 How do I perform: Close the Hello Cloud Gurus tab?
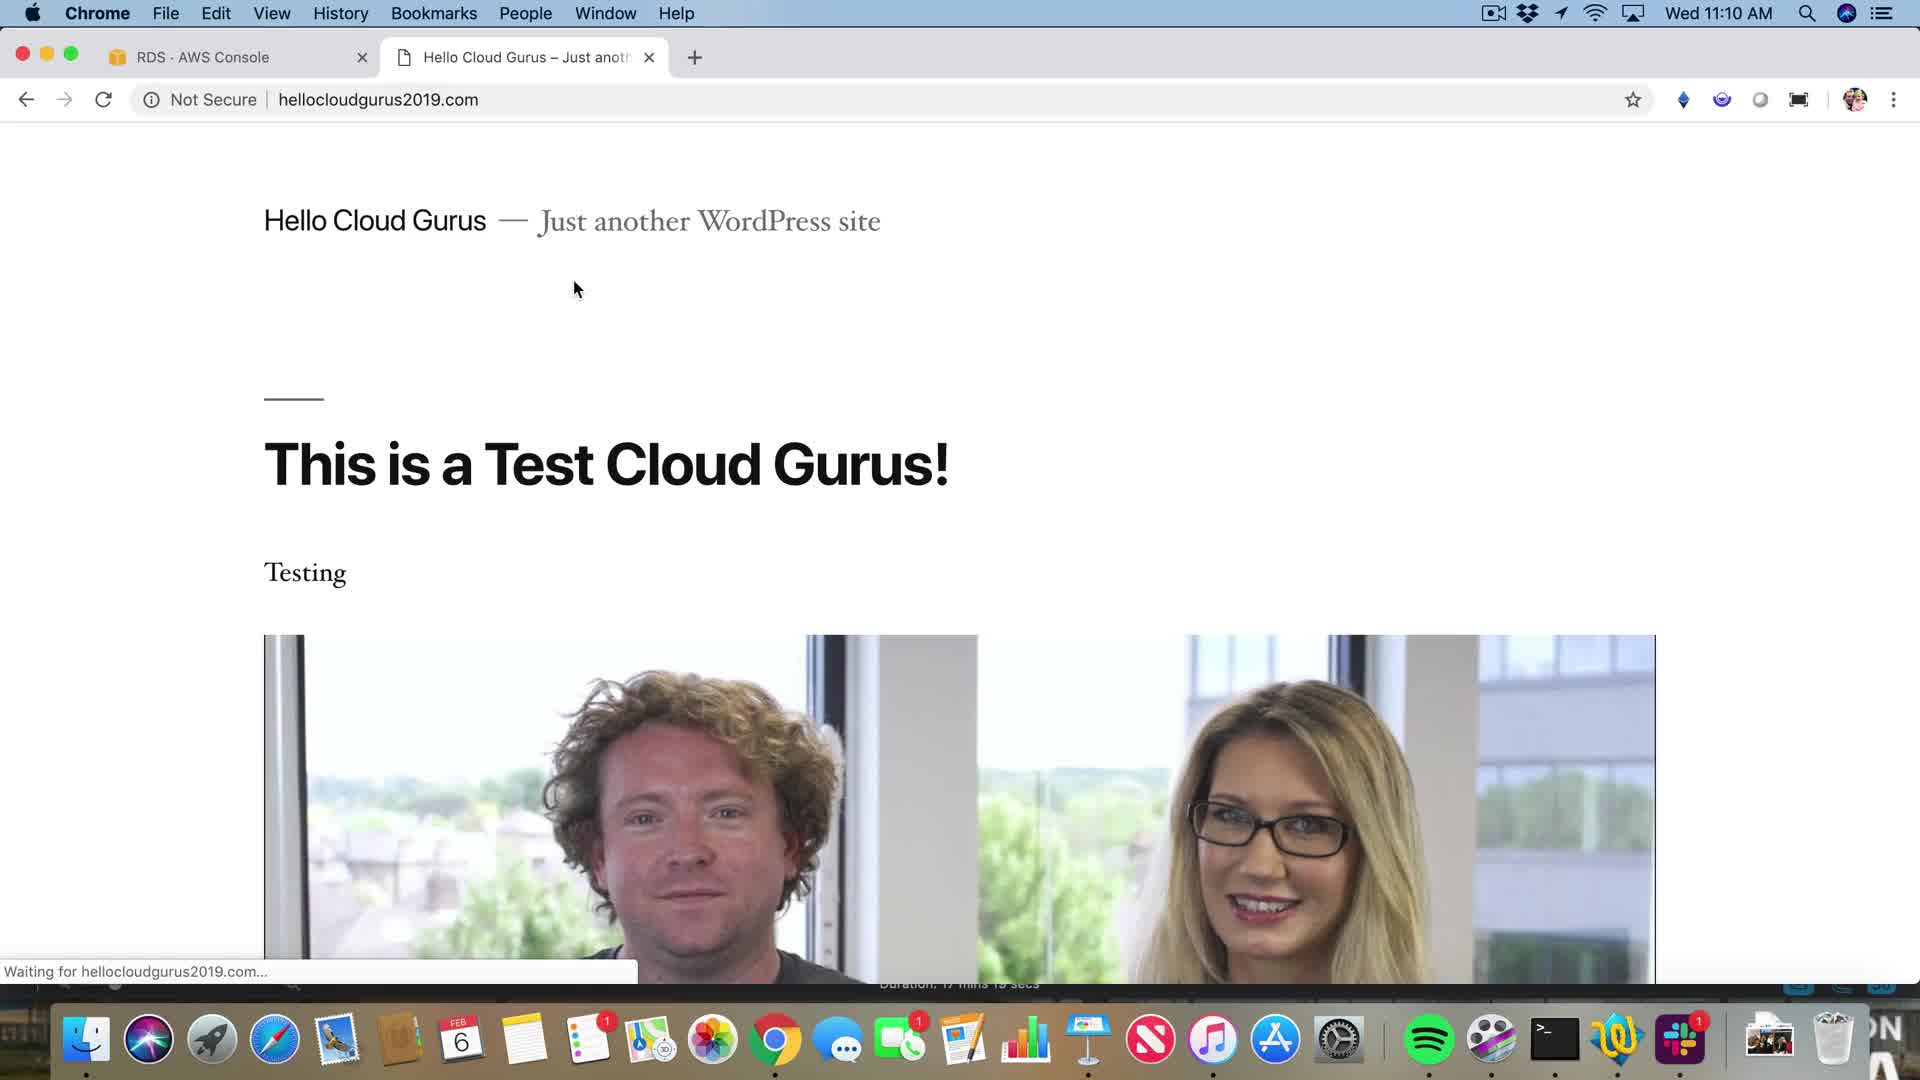point(649,57)
